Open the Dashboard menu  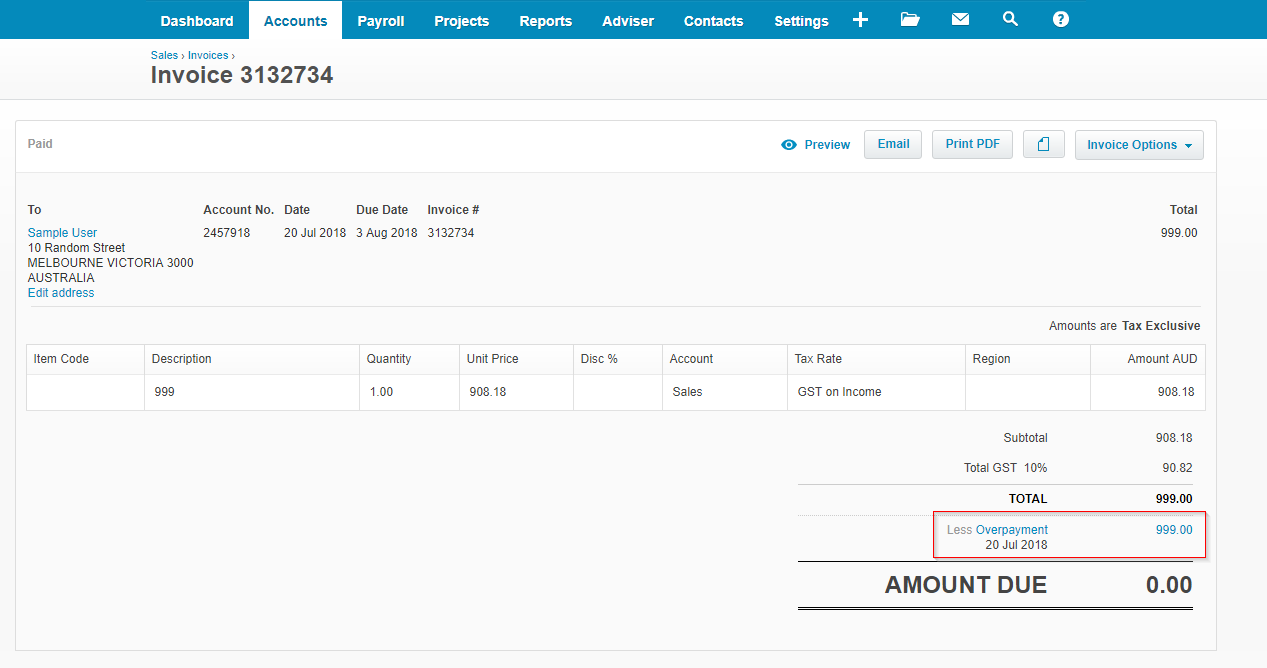pyautogui.click(x=197, y=21)
